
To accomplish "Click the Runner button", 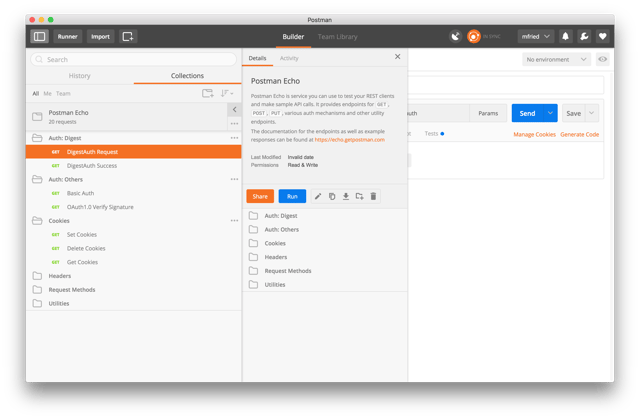I will pyautogui.click(x=68, y=36).
